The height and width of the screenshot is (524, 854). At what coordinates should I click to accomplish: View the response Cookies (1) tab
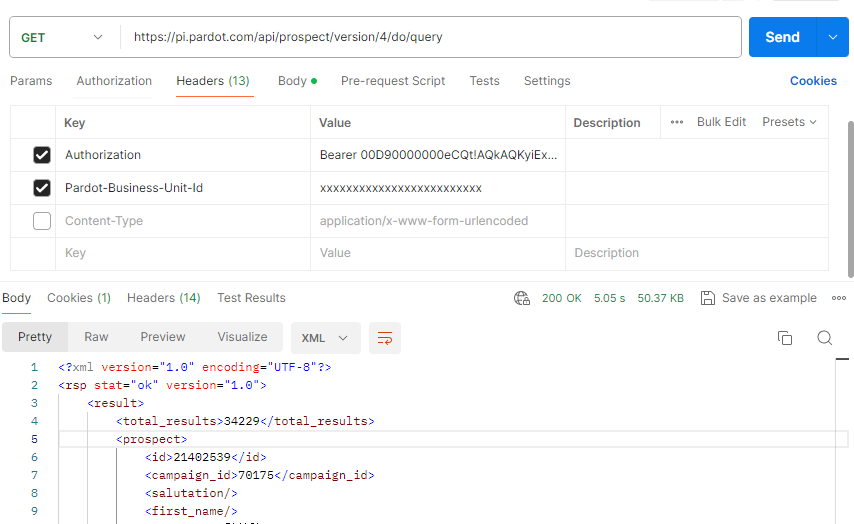click(x=79, y=298)
